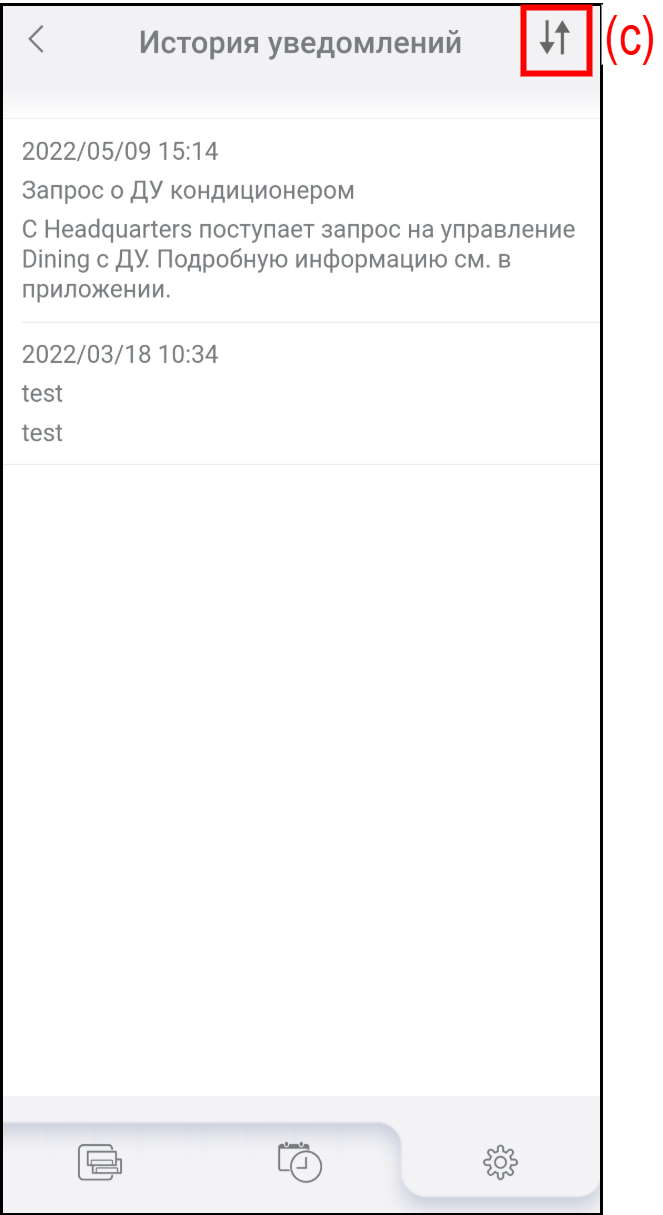
Task: Click the sort order arrows icon
Action: pyautogui.click(x=553, y=39)
